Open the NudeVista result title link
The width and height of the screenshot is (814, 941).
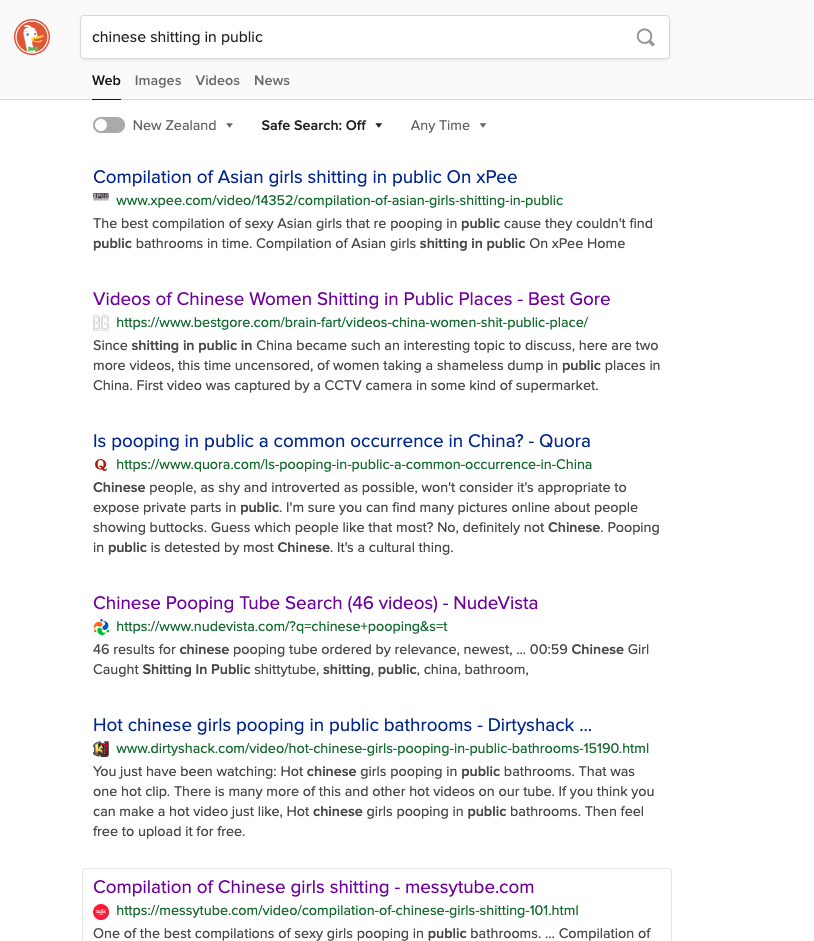coord(315,603)
